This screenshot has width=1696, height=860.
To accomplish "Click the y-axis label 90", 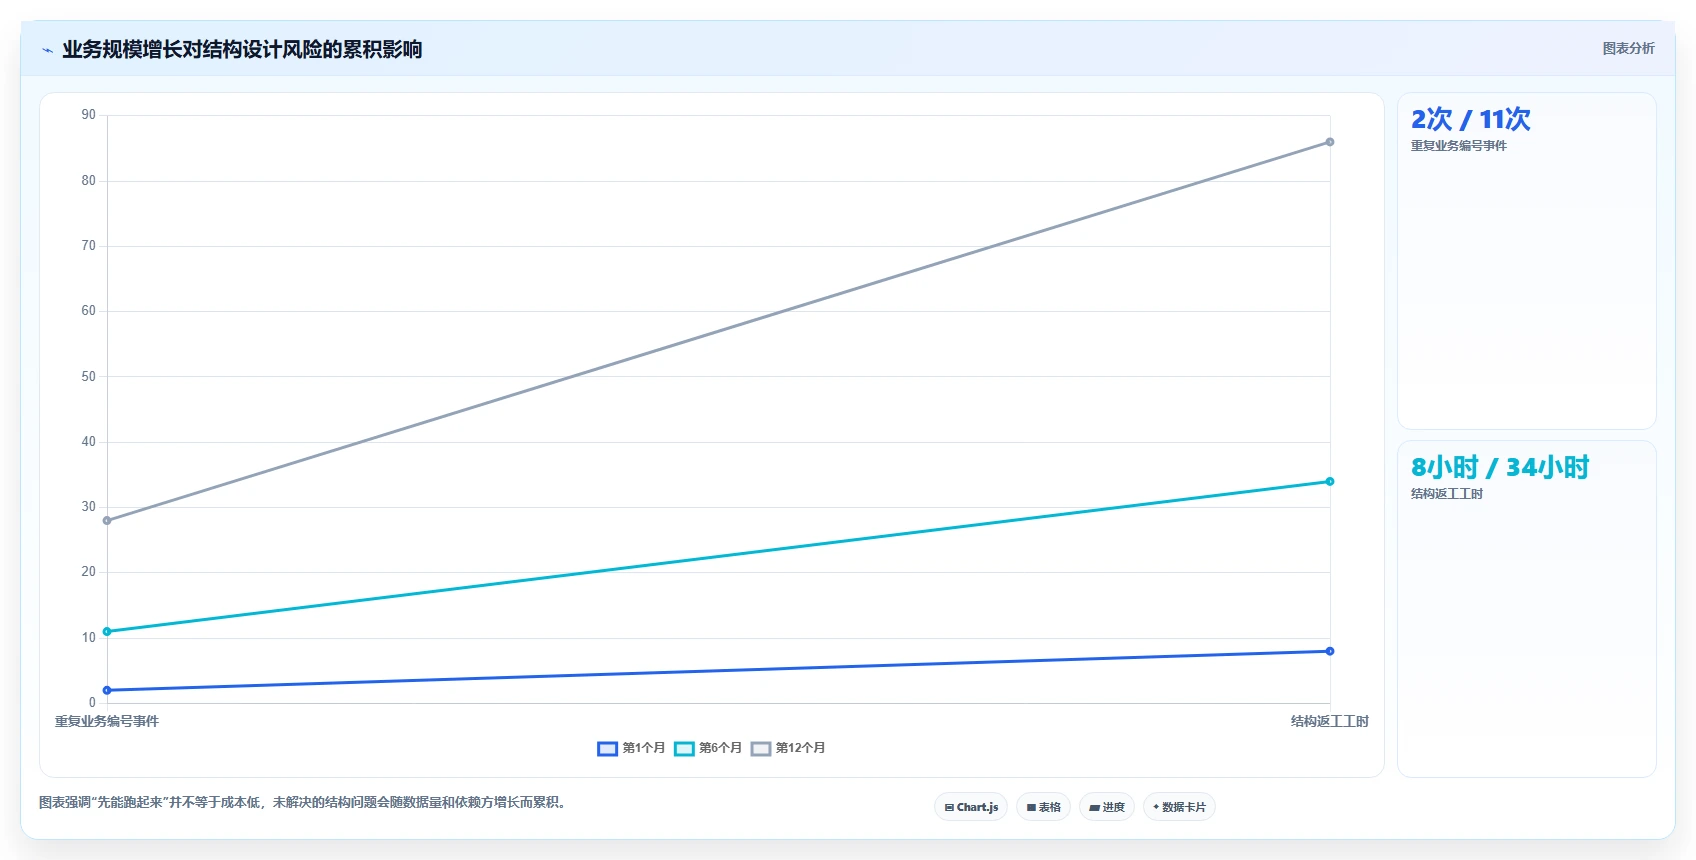I will 89,115.
